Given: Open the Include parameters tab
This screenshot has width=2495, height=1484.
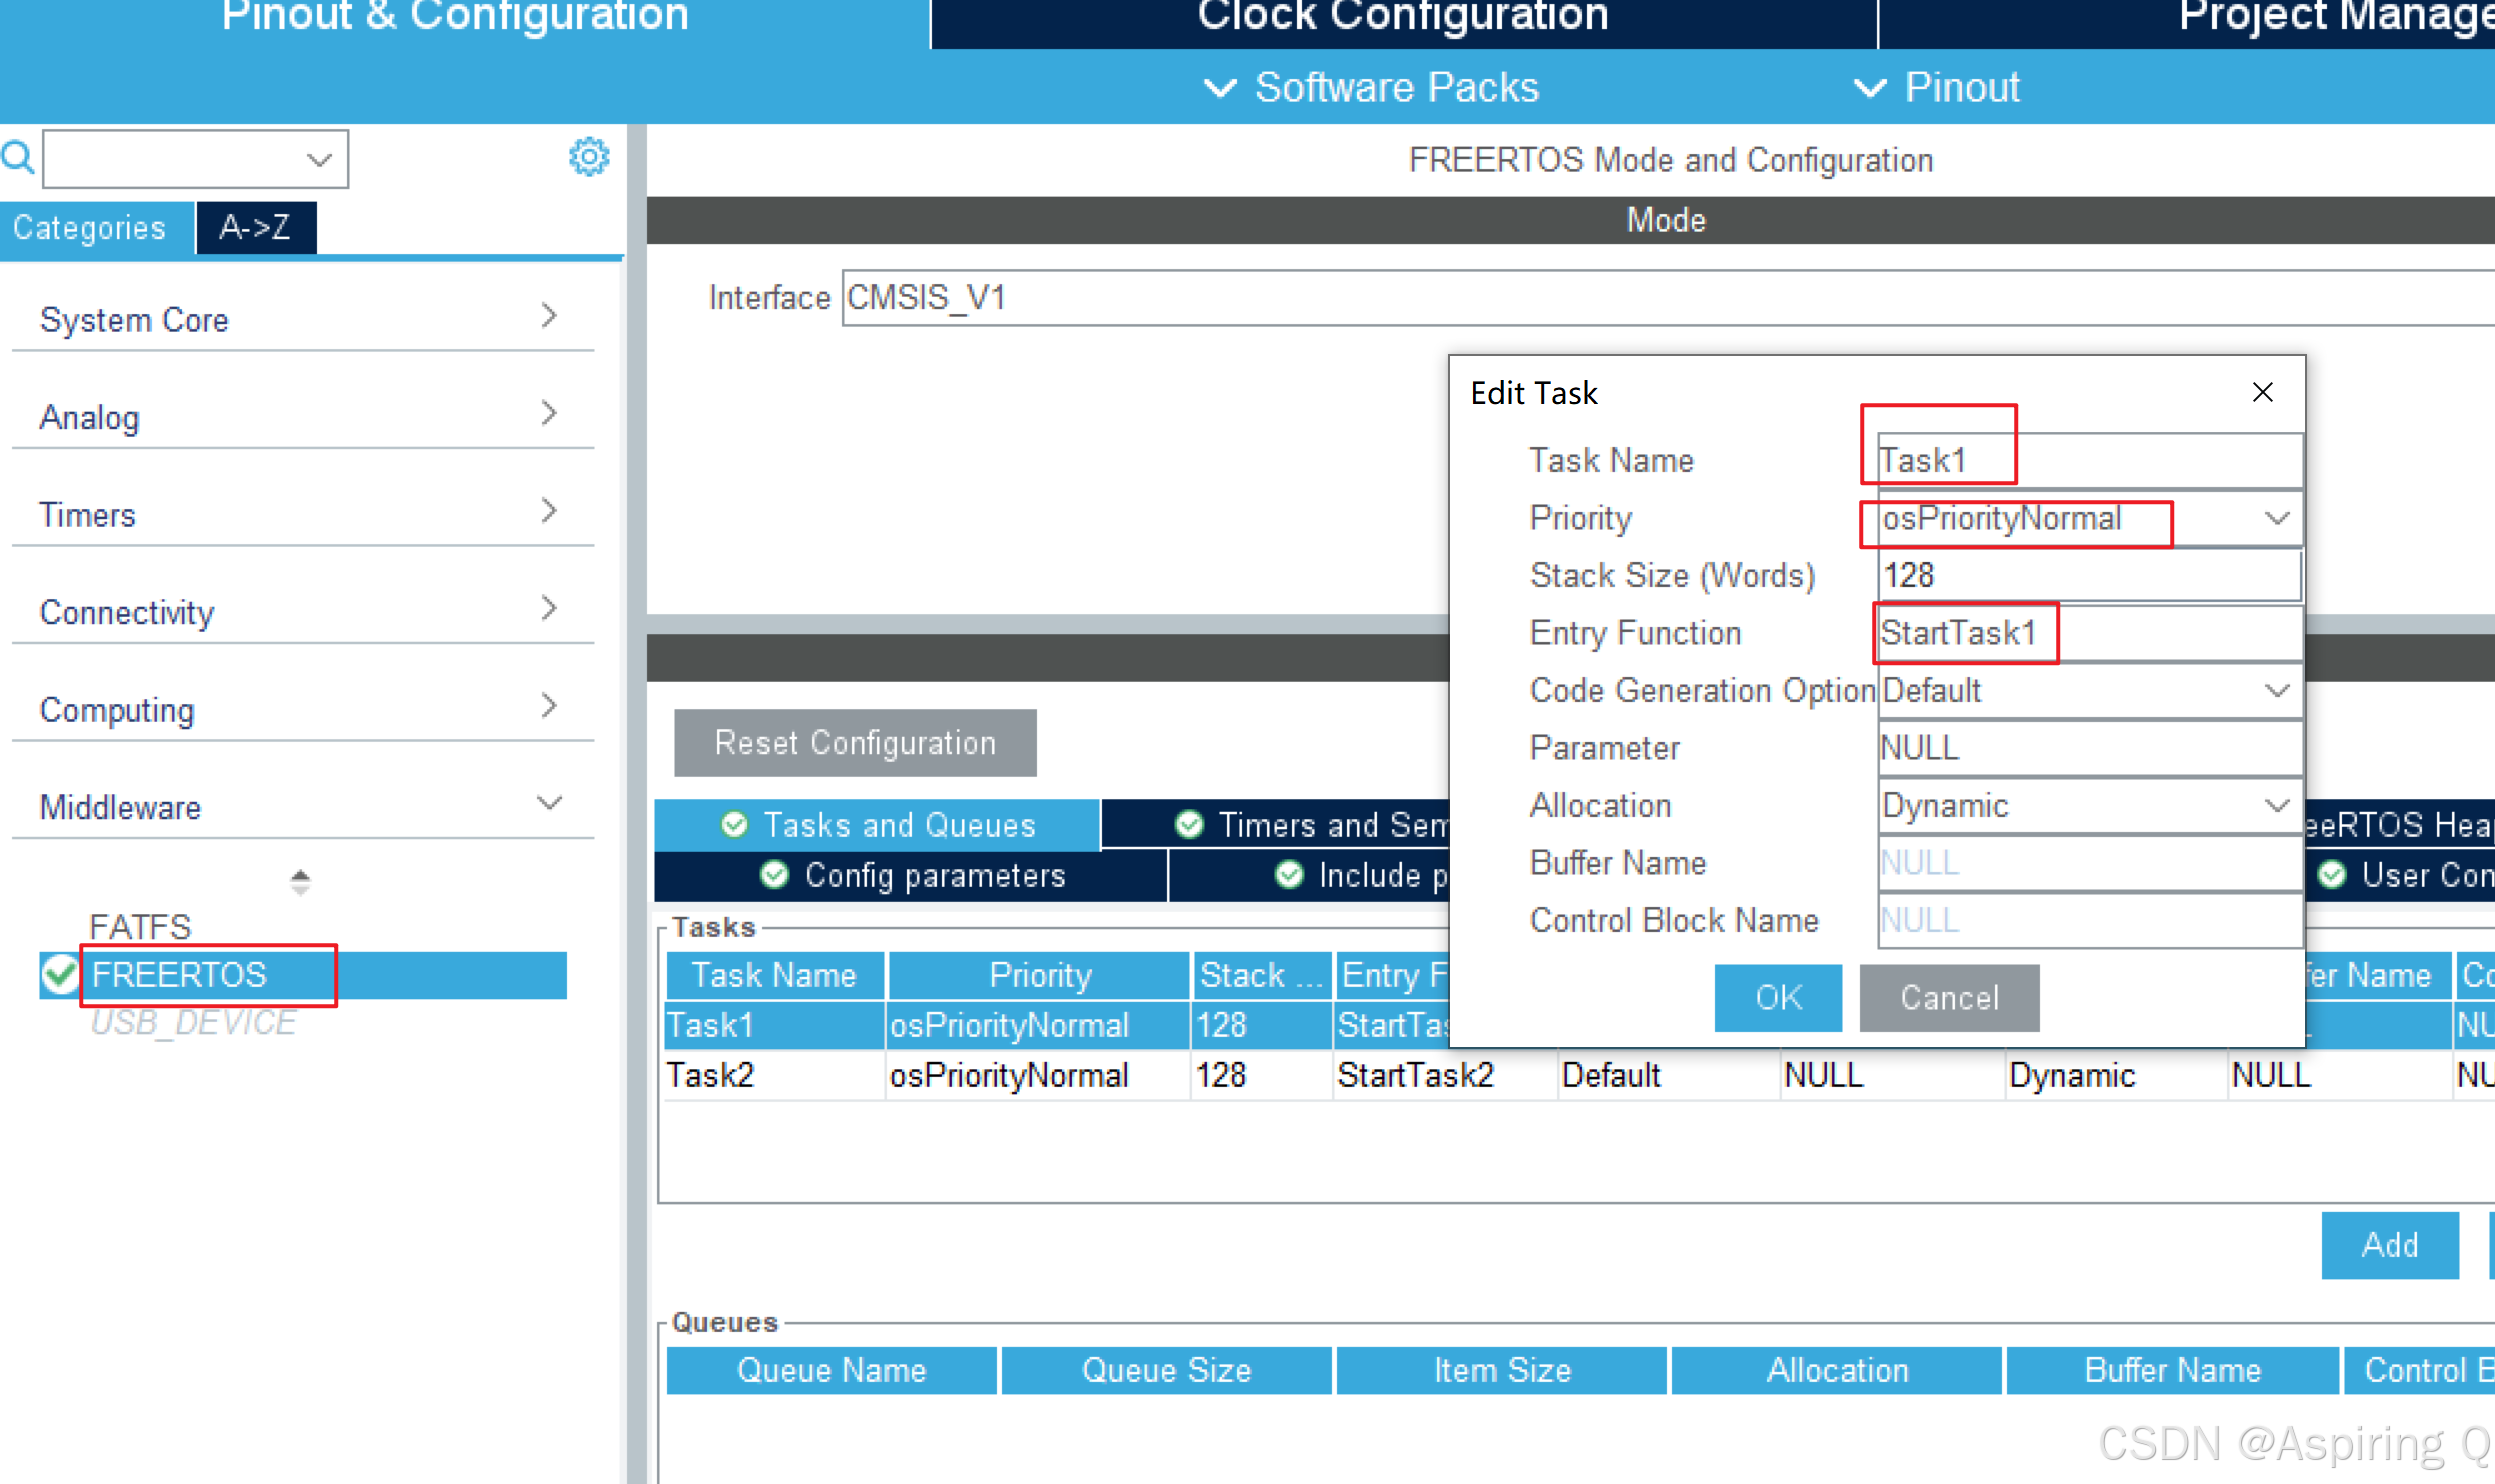Looking at the screenshot, I should click(1310, 876).
